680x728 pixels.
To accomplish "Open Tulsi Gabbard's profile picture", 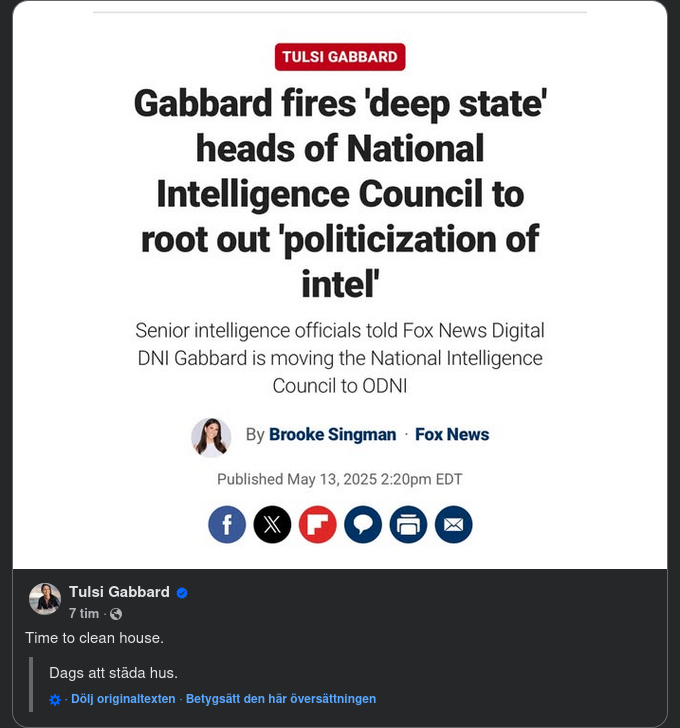I will (45, 598).
